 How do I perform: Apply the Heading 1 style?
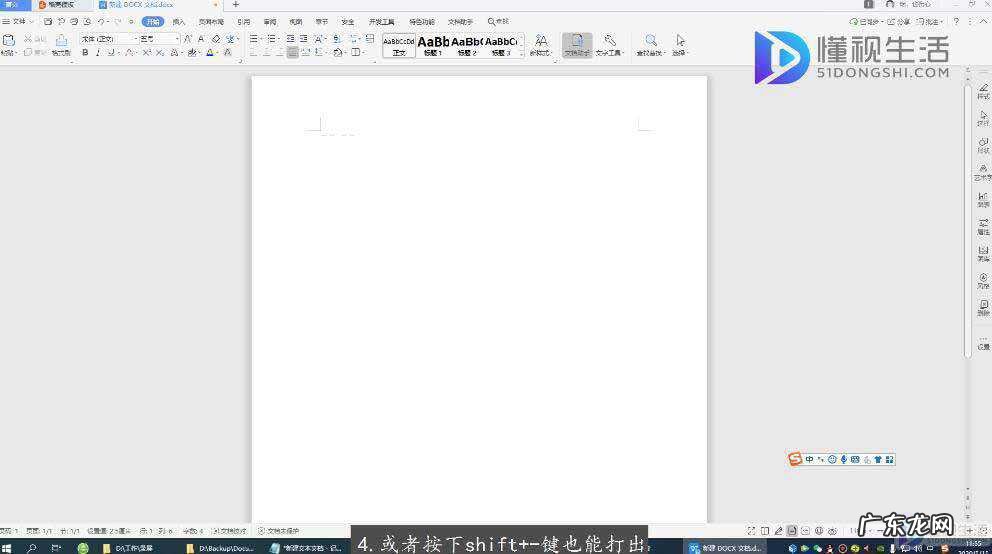(433, 45)
